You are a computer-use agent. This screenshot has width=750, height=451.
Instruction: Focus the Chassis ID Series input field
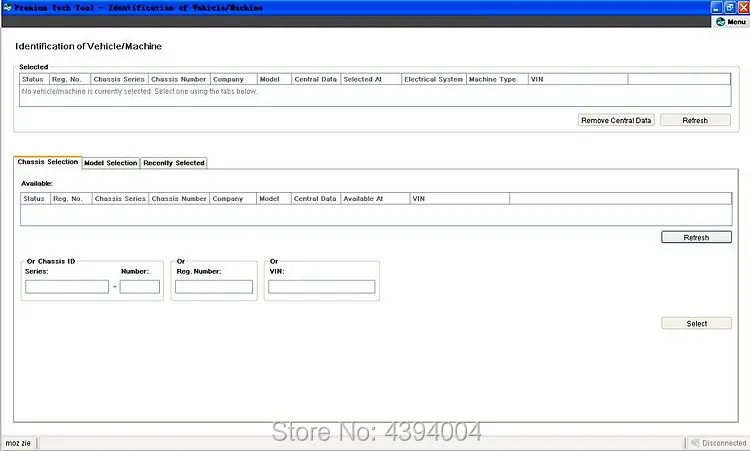click(x=67, y=286)
